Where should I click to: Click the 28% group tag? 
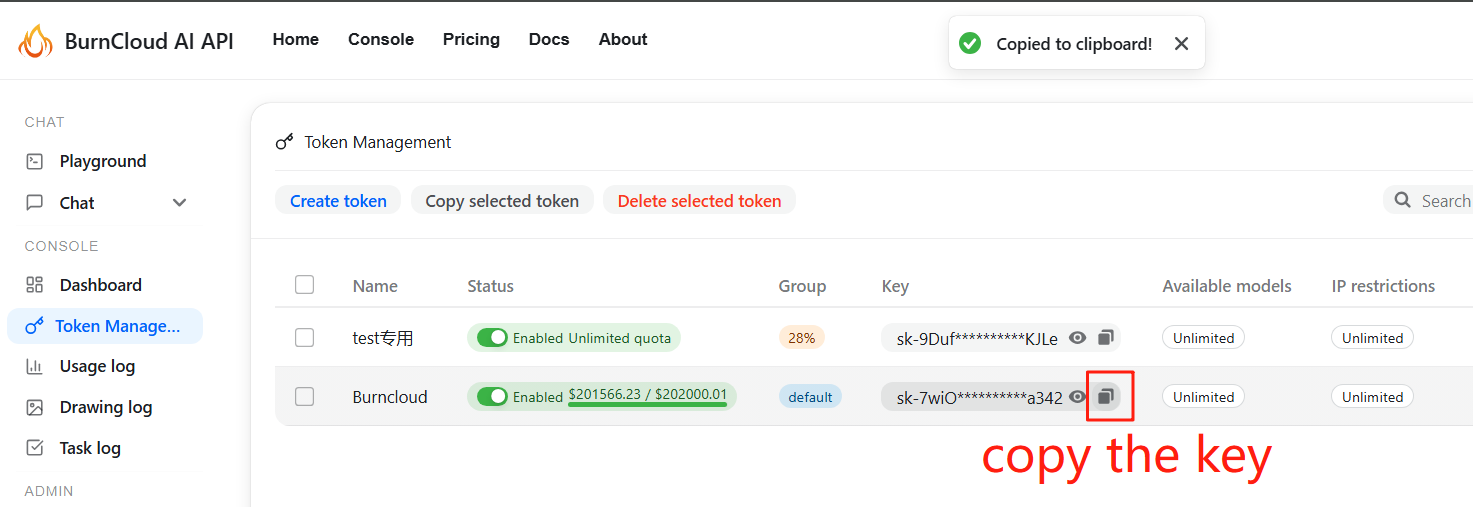tap(802, 338)
